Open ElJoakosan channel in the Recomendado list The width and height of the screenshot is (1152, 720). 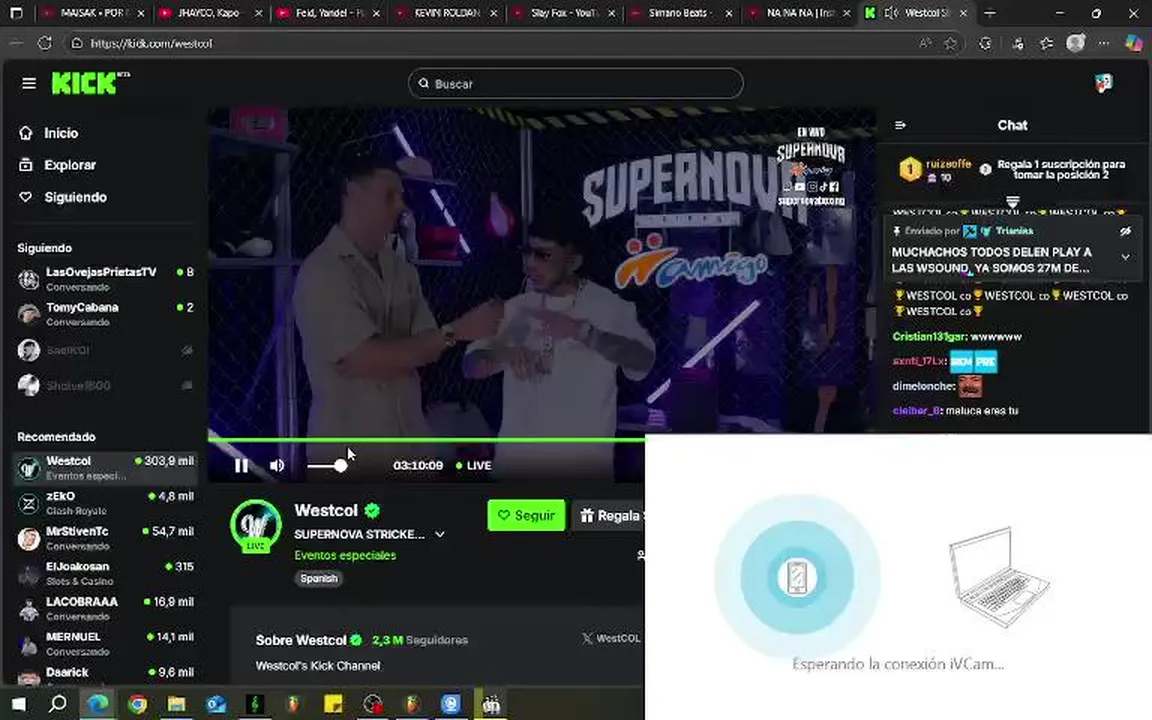105,573
